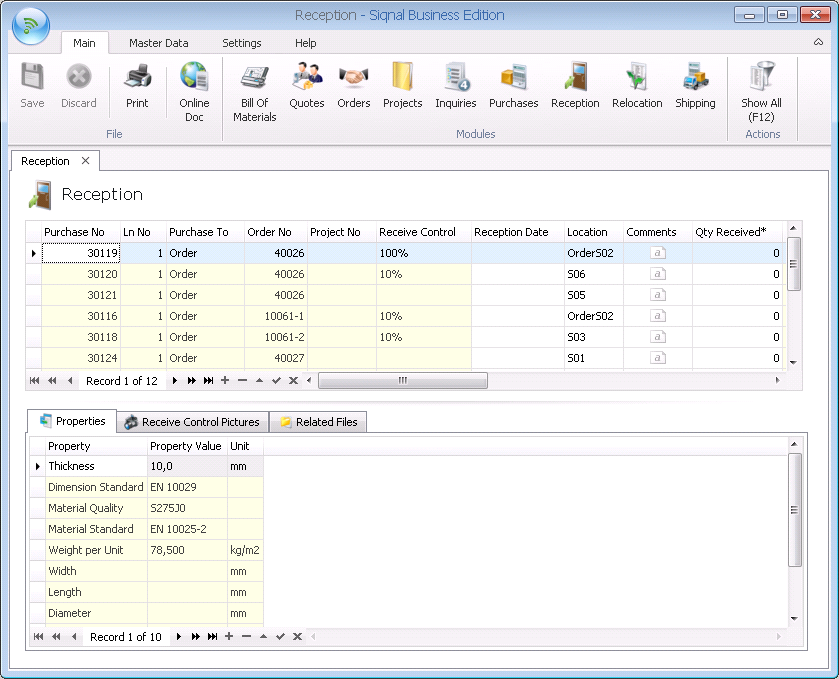Switch to the Settings ribbon tab
839x679 pixels.
pos(242,43)
